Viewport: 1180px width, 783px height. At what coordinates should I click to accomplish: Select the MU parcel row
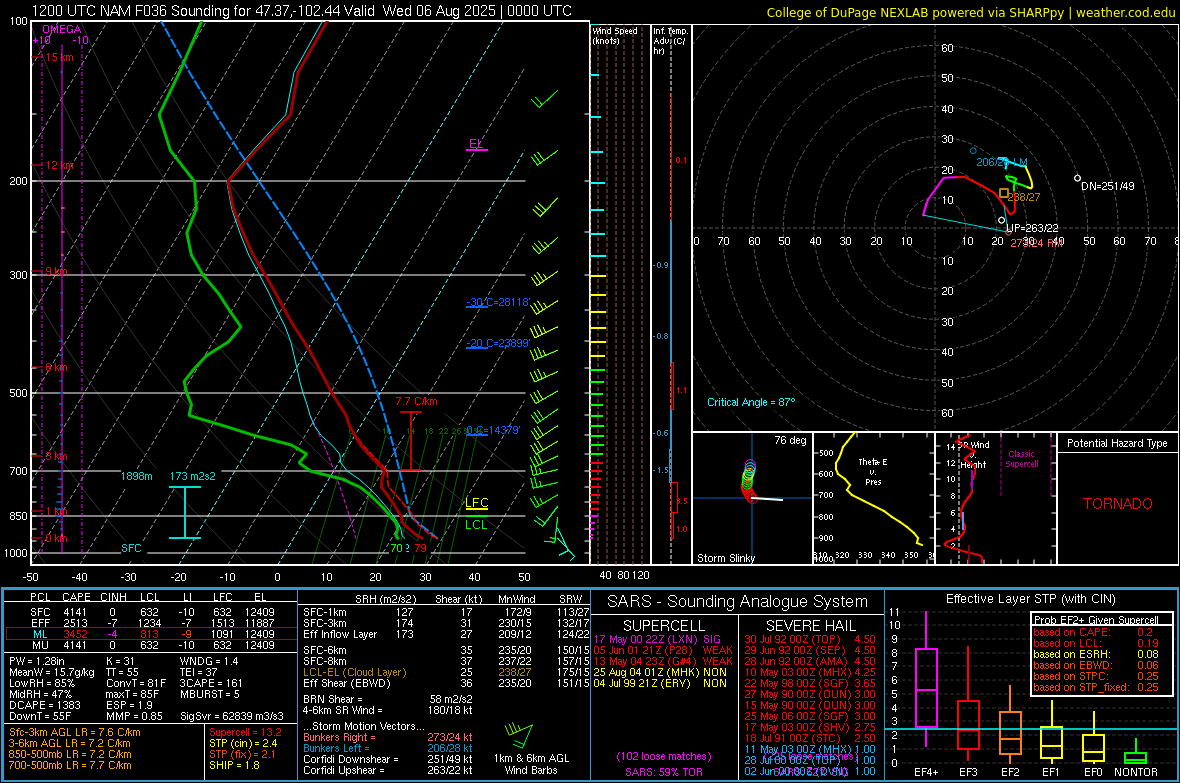pos(151,645)
